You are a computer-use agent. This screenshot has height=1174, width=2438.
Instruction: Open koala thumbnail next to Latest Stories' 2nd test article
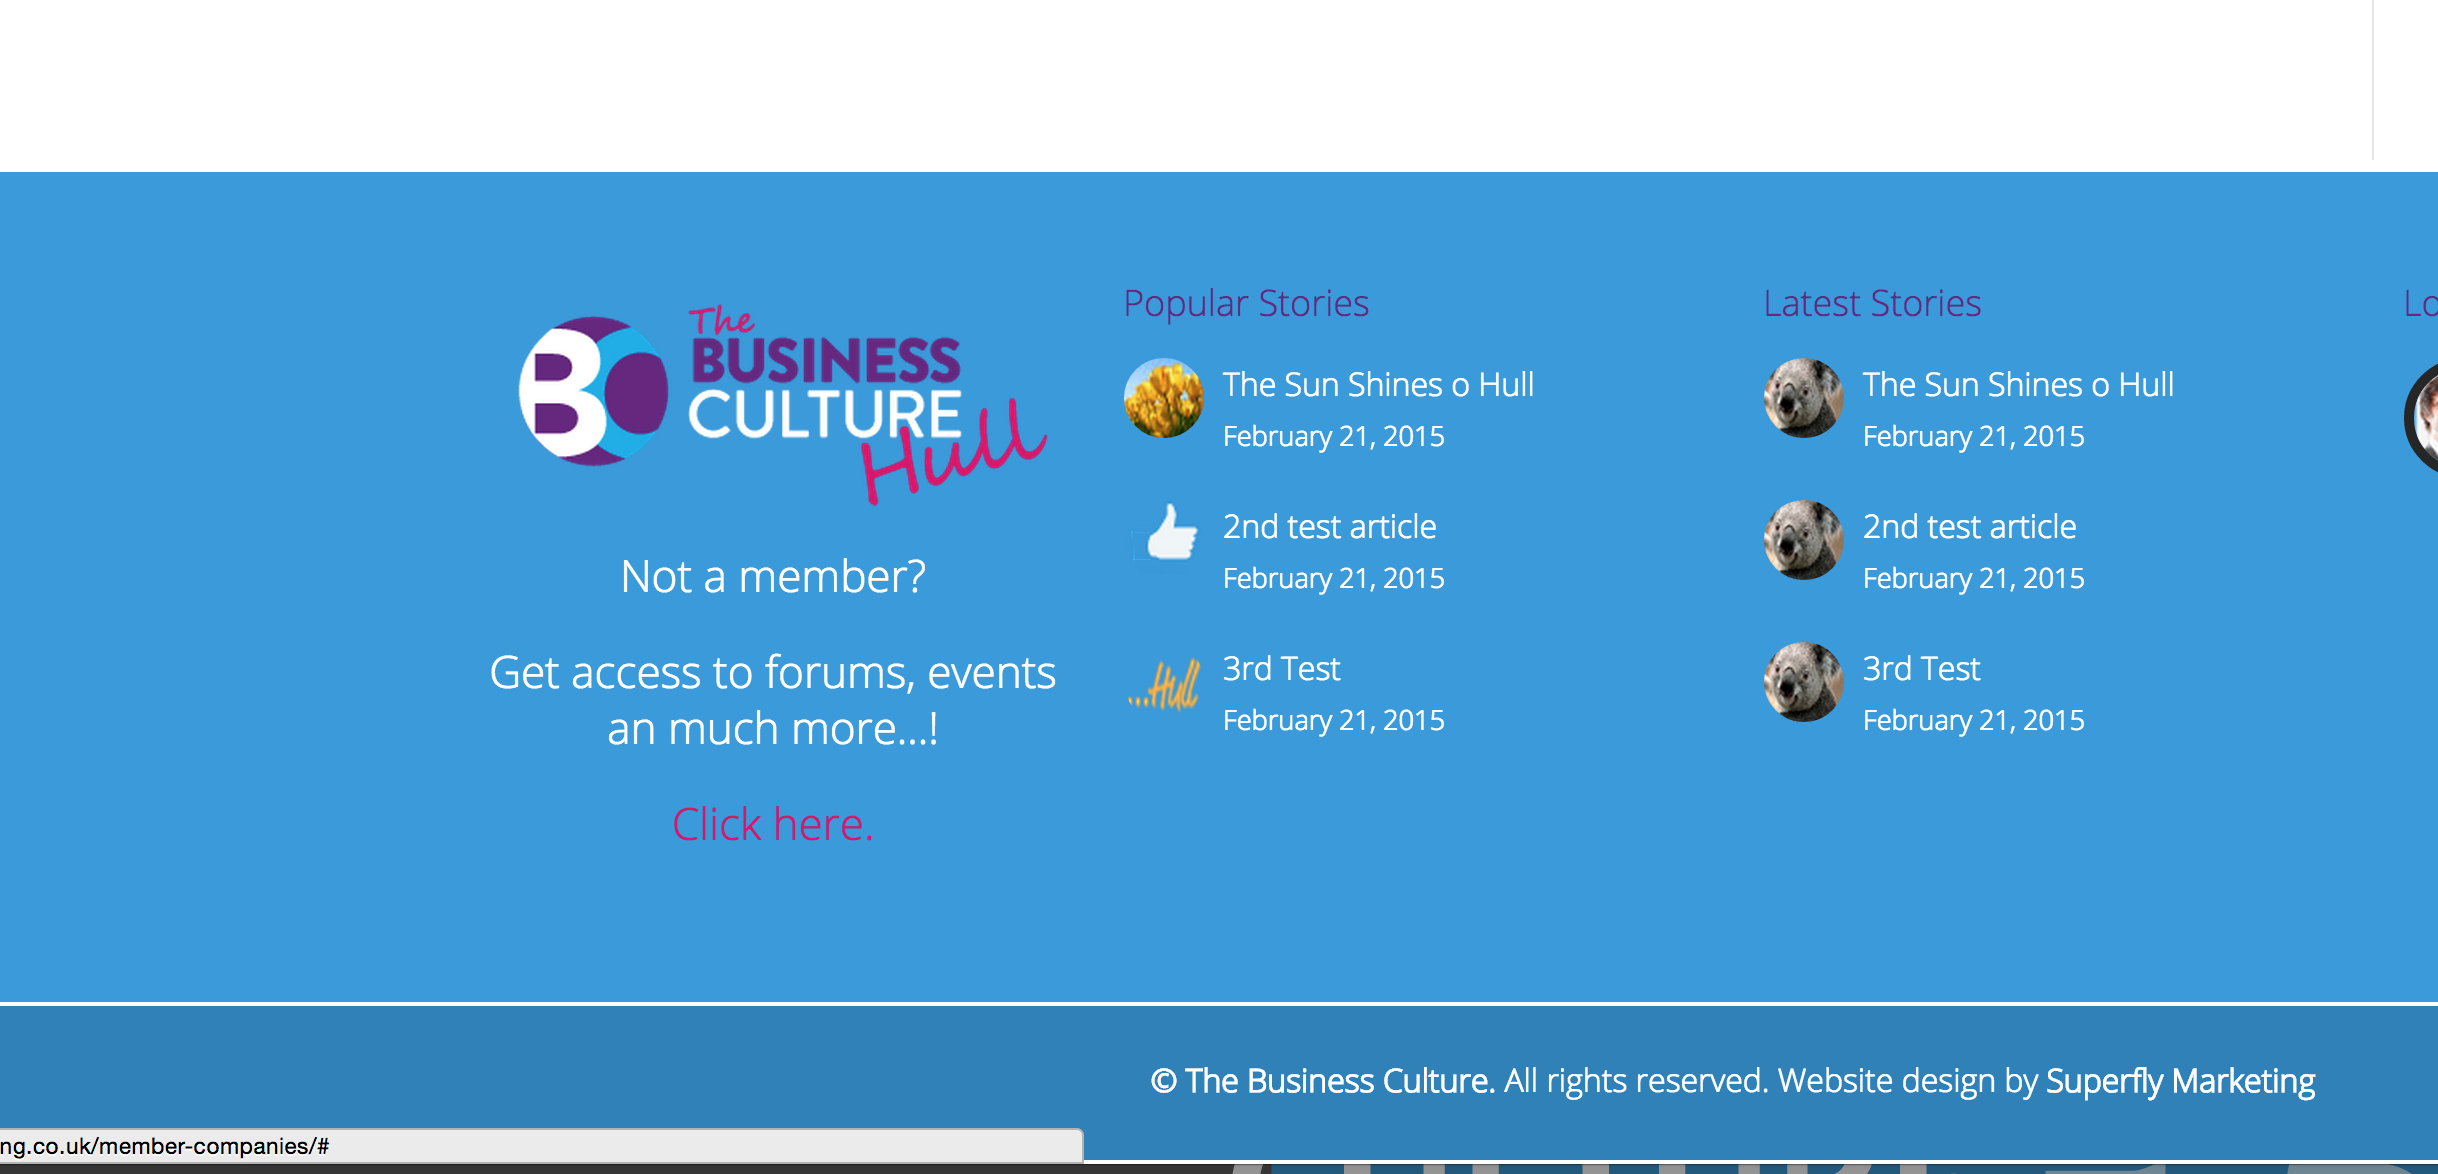coord(1803,540)
